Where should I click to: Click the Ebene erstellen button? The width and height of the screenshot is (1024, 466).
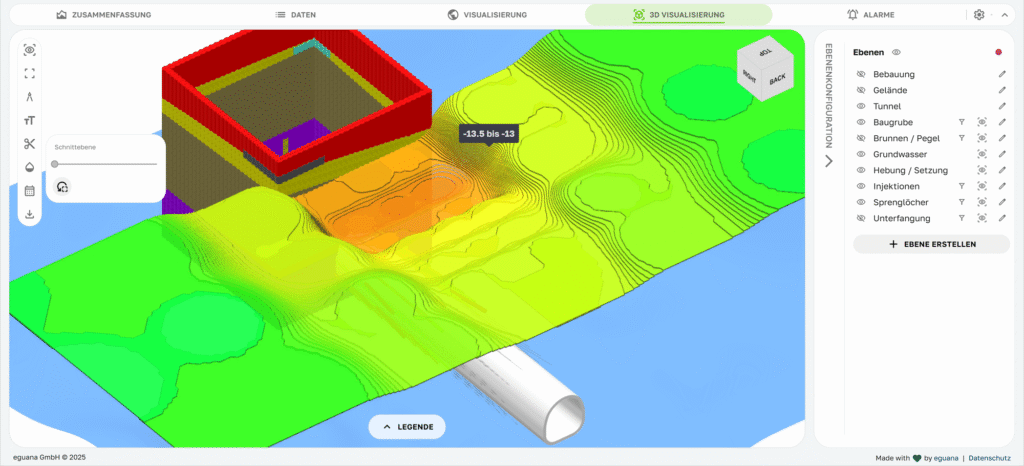(931, 244)
